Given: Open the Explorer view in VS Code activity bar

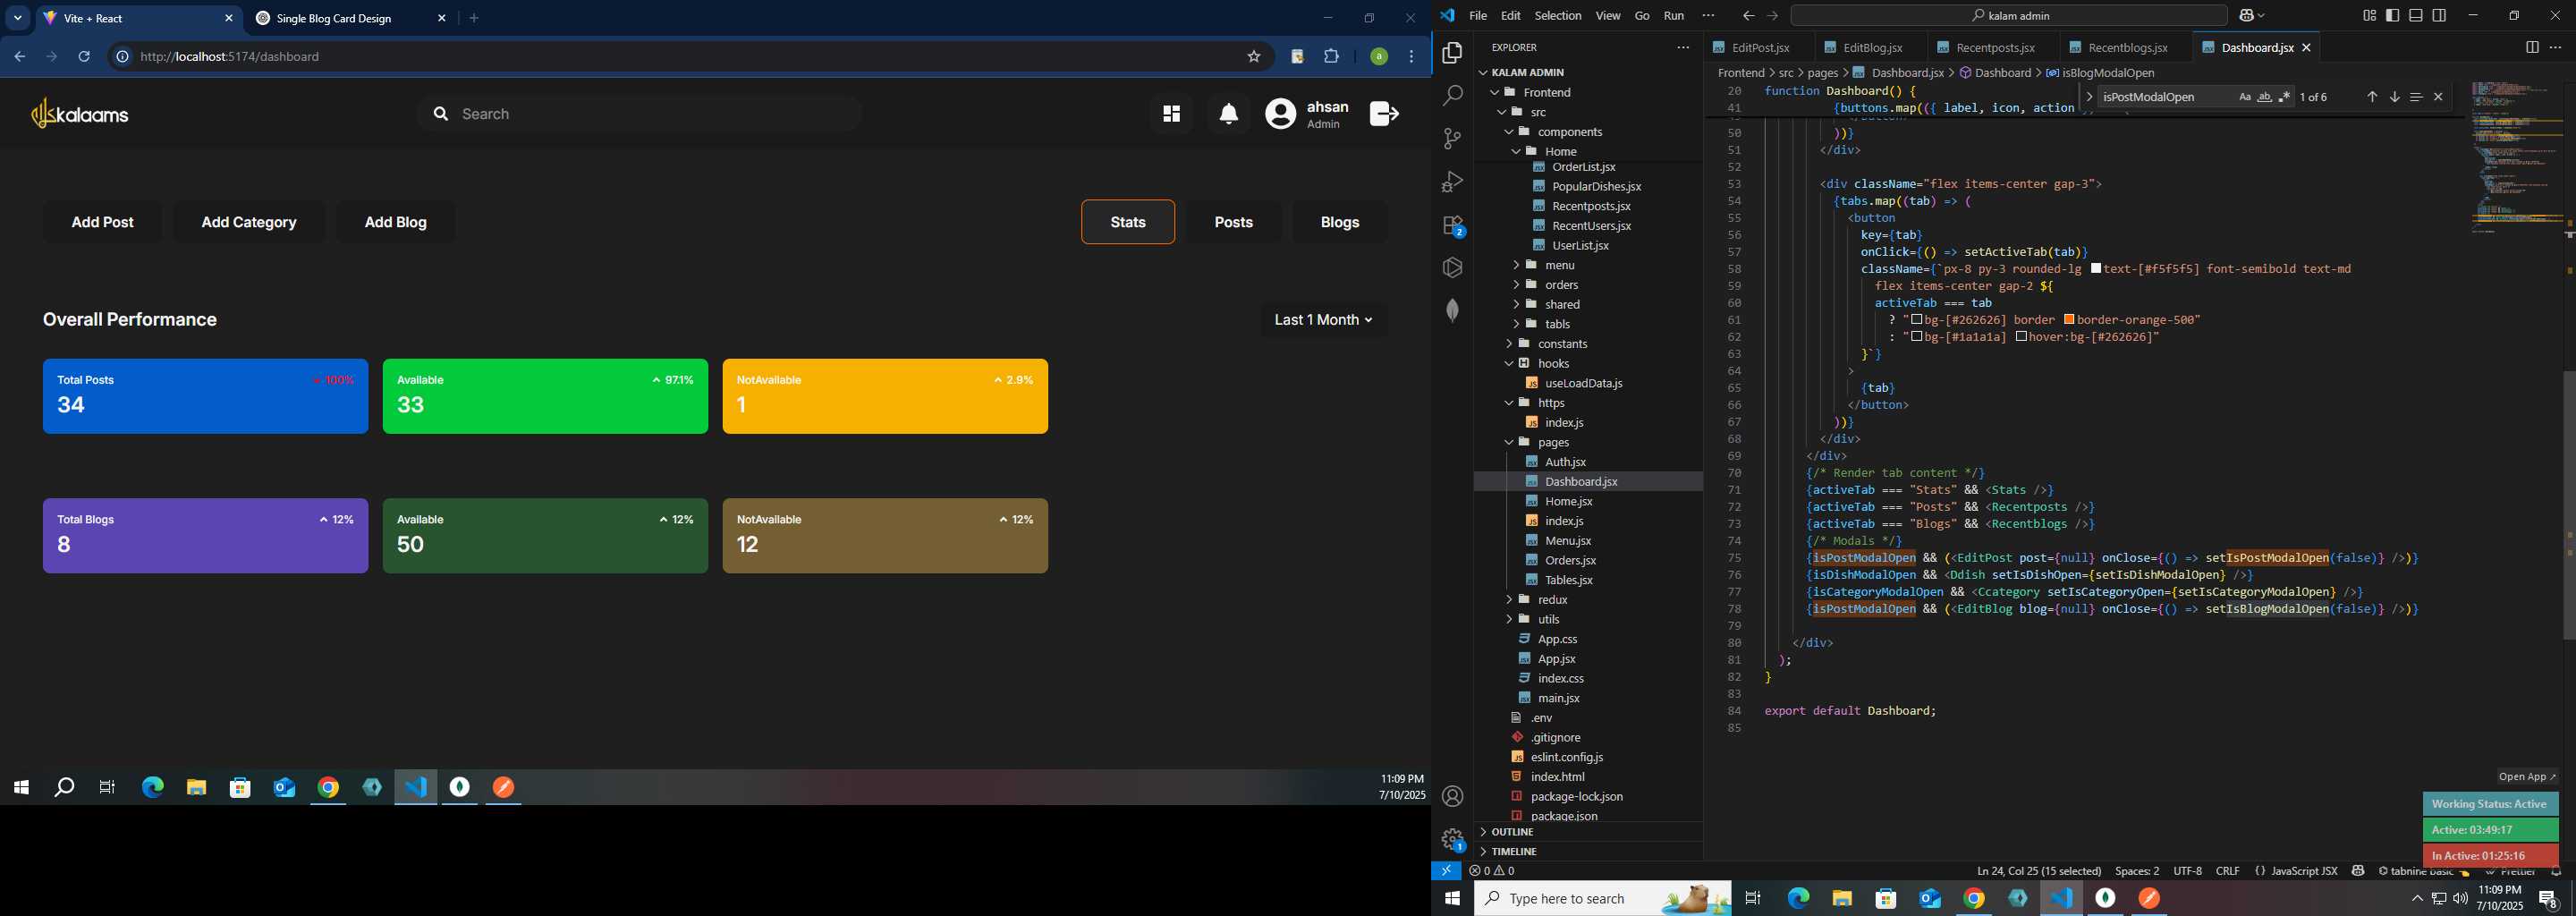Looking at the screenshot, I should point(1453,53).
